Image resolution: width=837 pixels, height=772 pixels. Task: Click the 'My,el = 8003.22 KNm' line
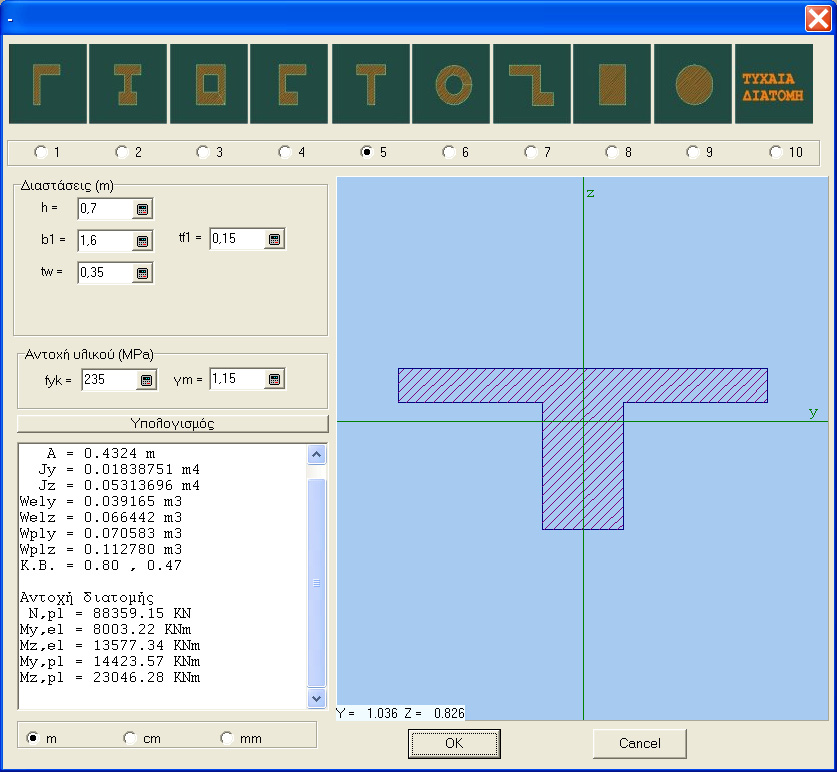pos(106,630)
